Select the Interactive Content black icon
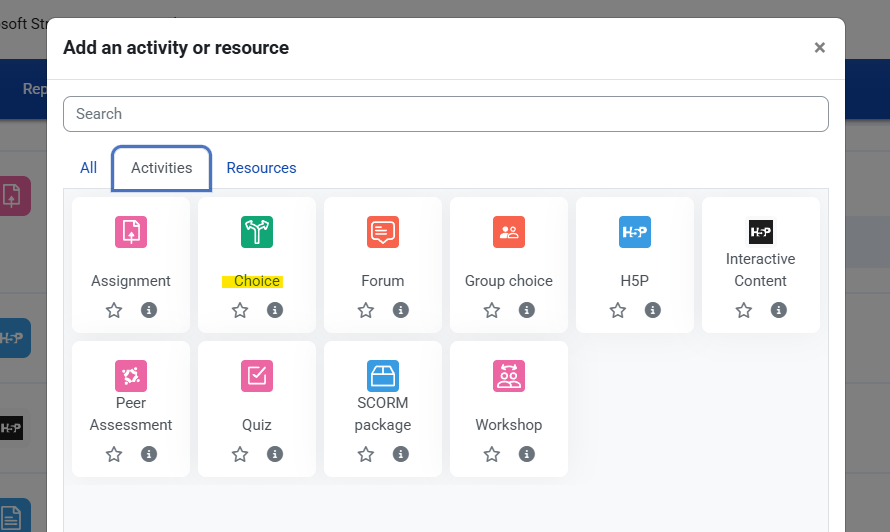 click(761, 232)
